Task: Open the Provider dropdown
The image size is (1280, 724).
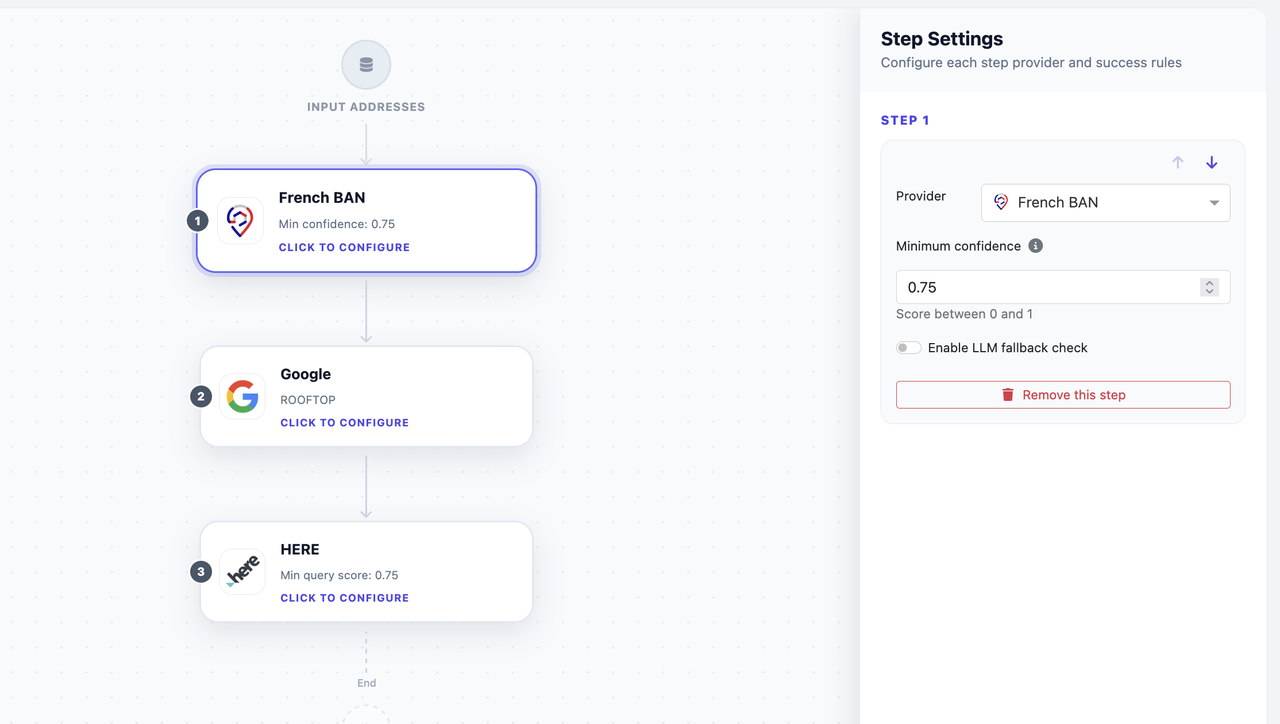Action: [1105, 203]
